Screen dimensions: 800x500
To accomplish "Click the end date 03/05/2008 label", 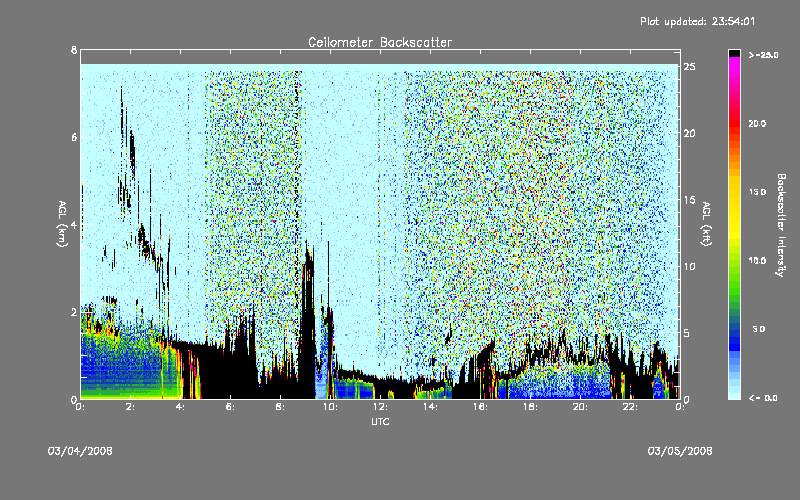I will 680,451.
